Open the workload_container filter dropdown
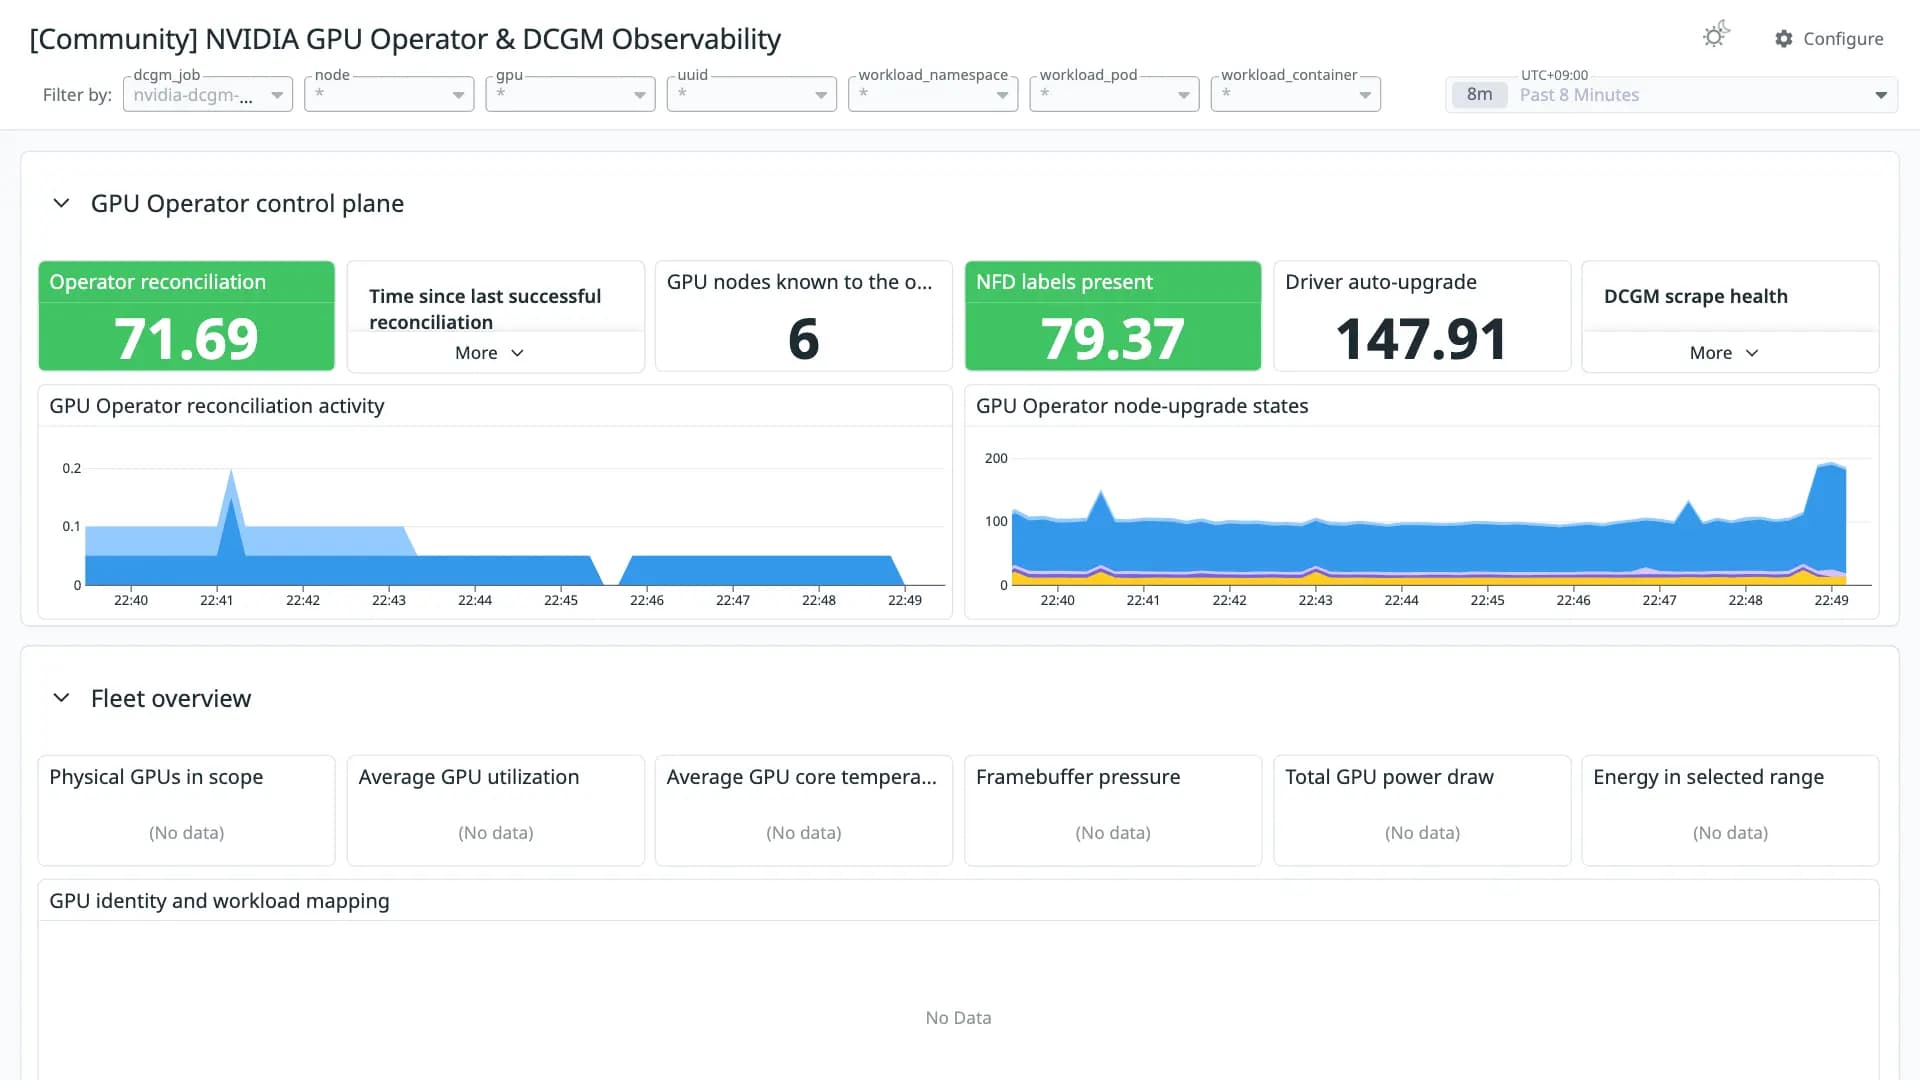 (x=1295, y=95)
